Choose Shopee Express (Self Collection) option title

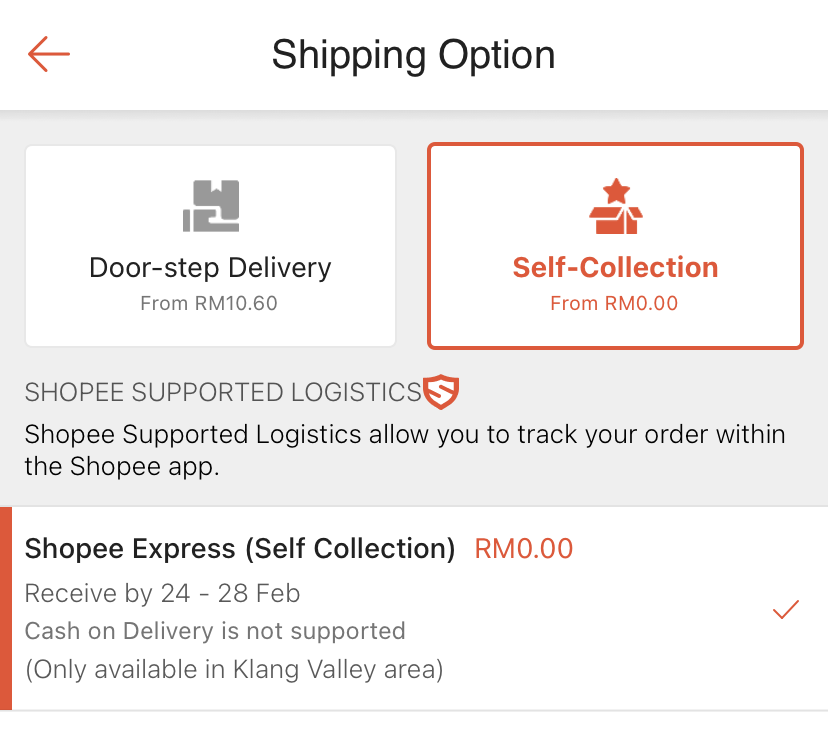pyautogui.click(x=240, y=549)
